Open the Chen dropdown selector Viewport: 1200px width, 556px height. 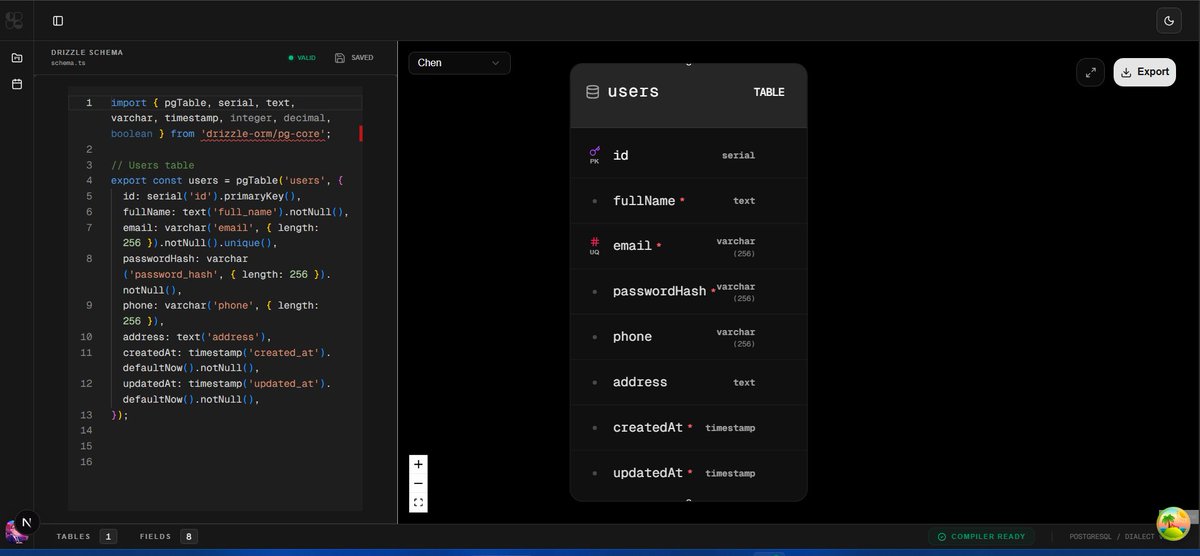(459, 63)
